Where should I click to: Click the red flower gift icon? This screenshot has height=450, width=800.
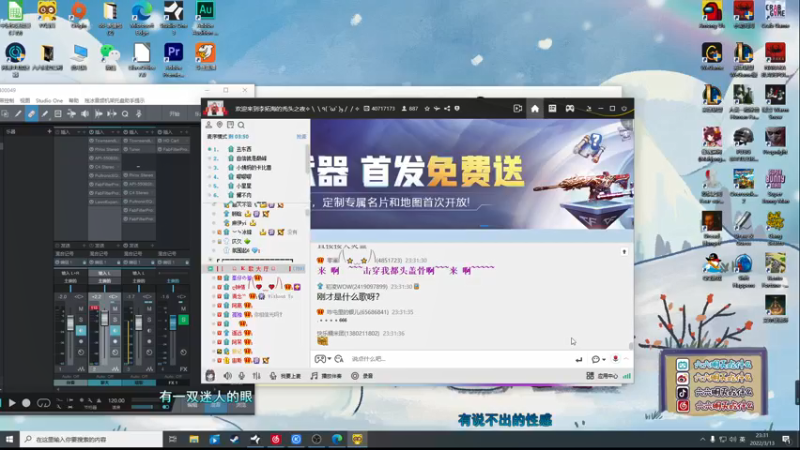tap(616, 359)
